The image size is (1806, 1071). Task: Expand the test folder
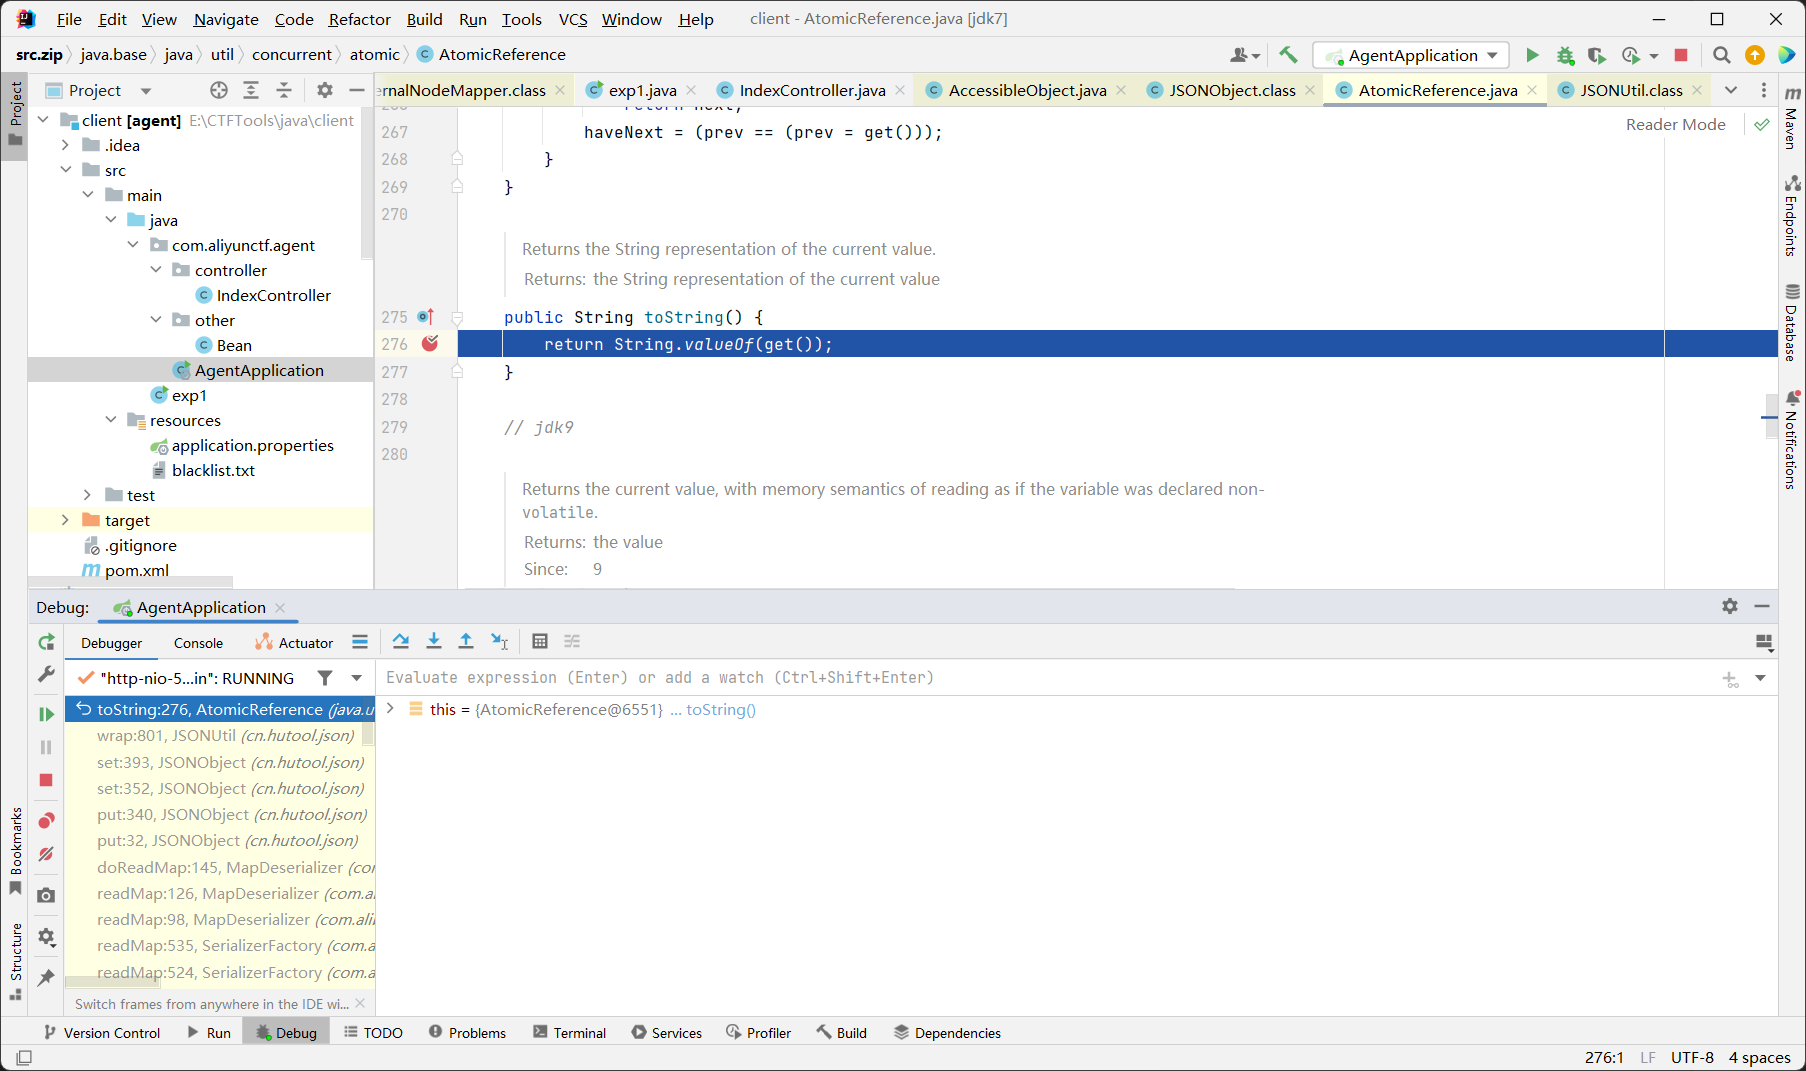pos(88,495)
